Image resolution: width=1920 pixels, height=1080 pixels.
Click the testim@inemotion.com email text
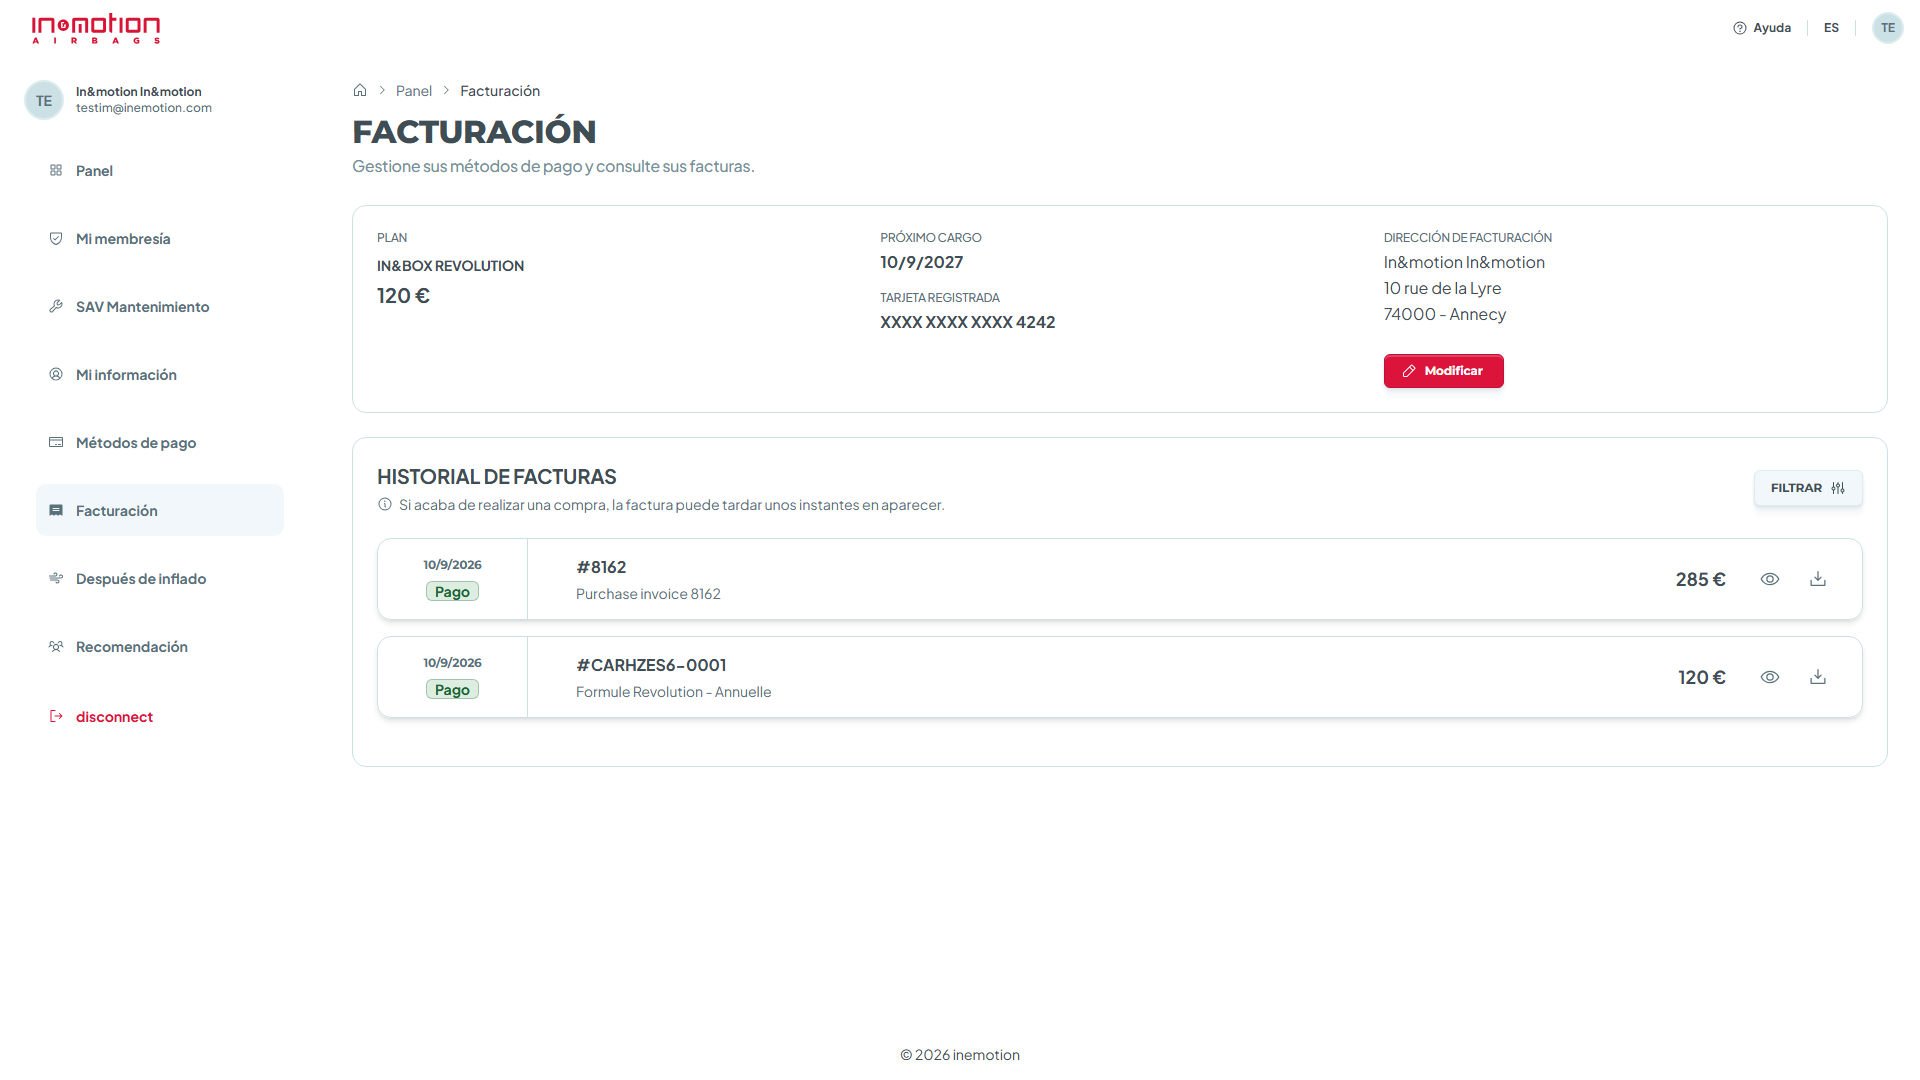pos(144,108)
